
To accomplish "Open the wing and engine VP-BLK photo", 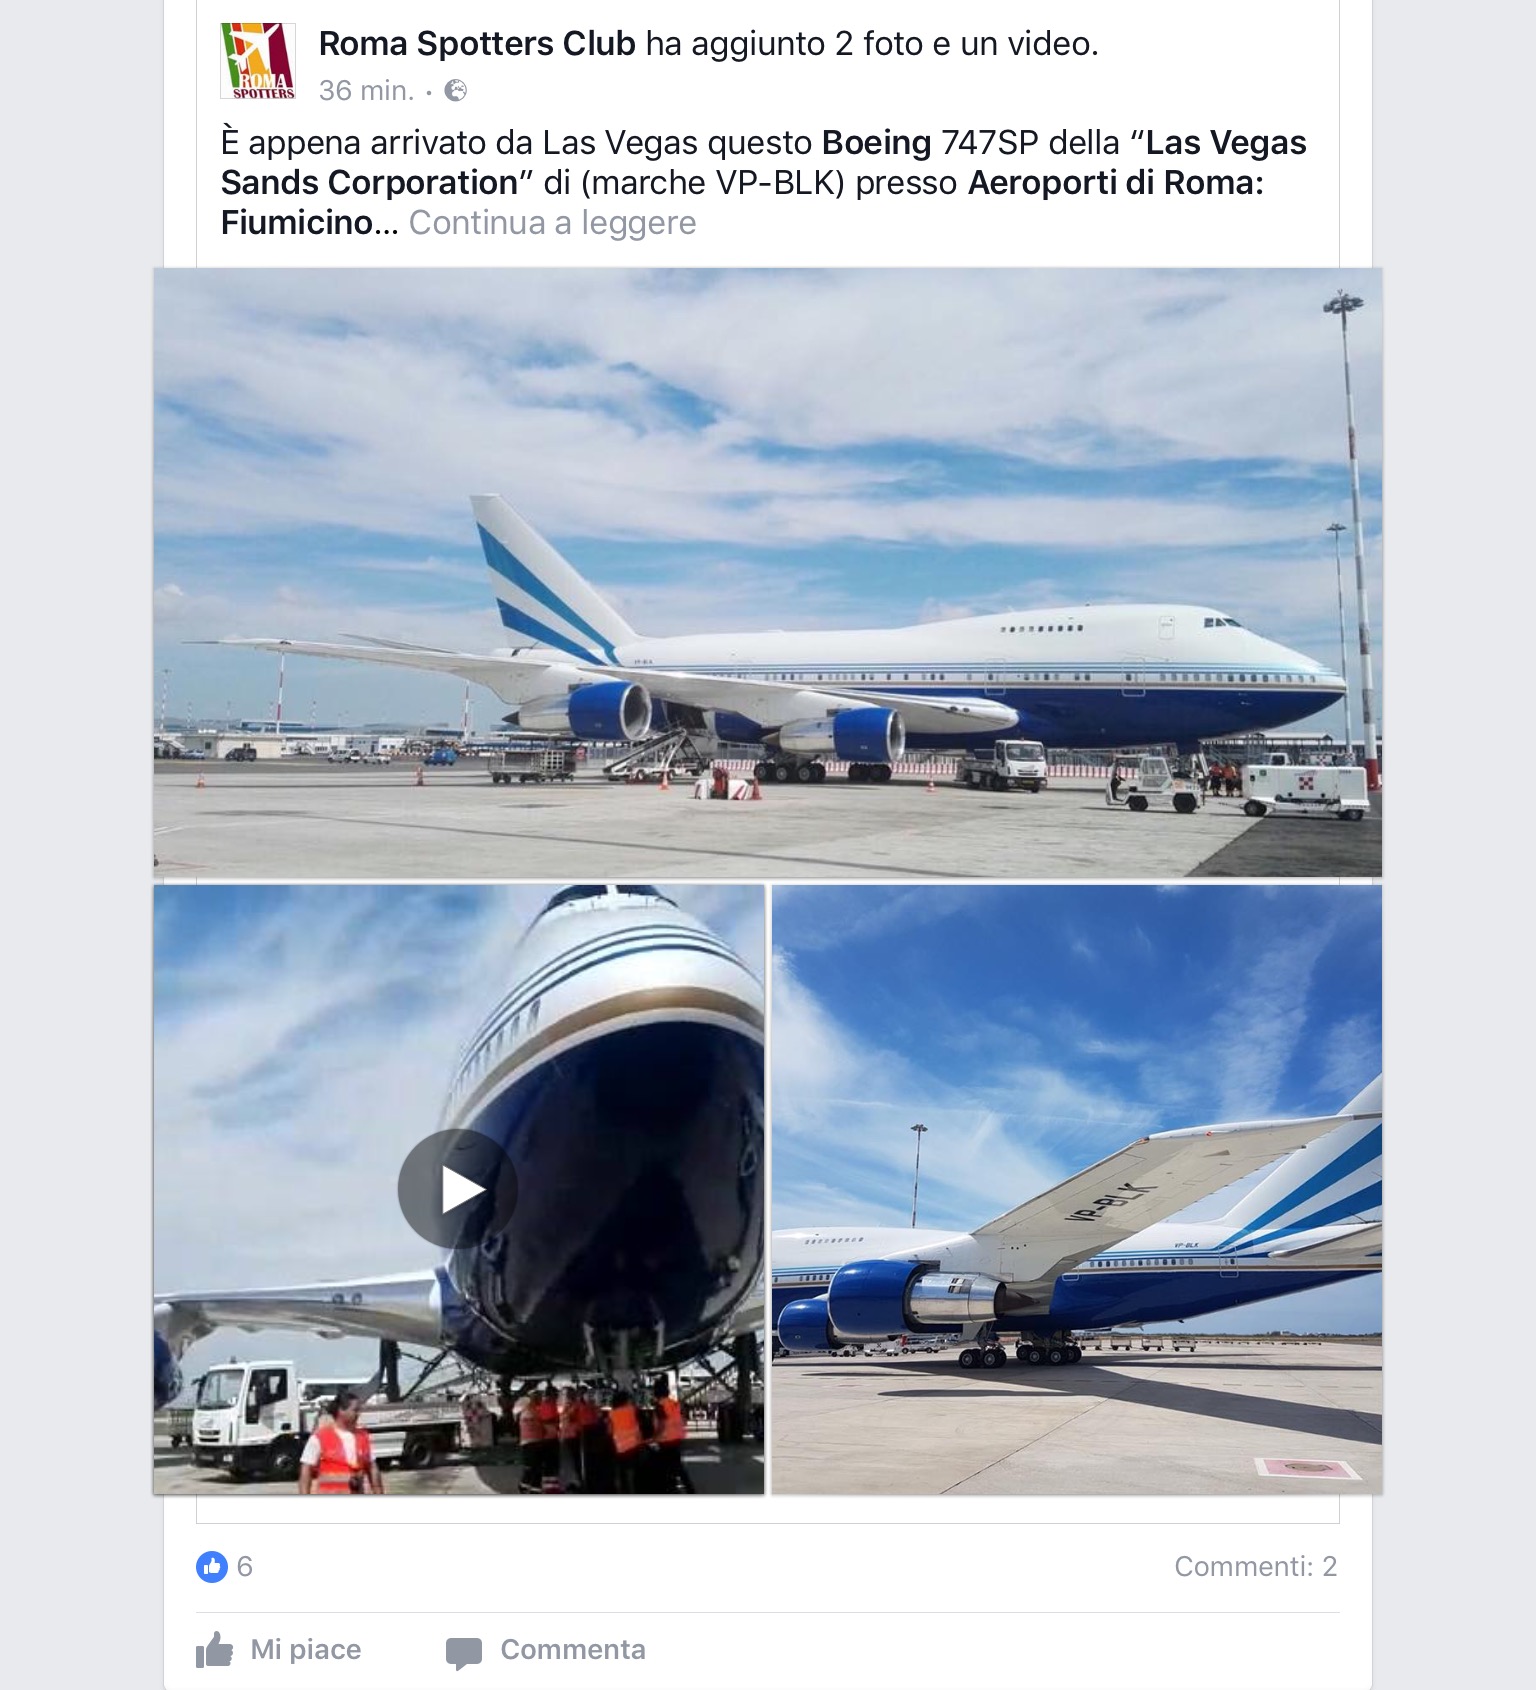I will tap(1077, 1189).
